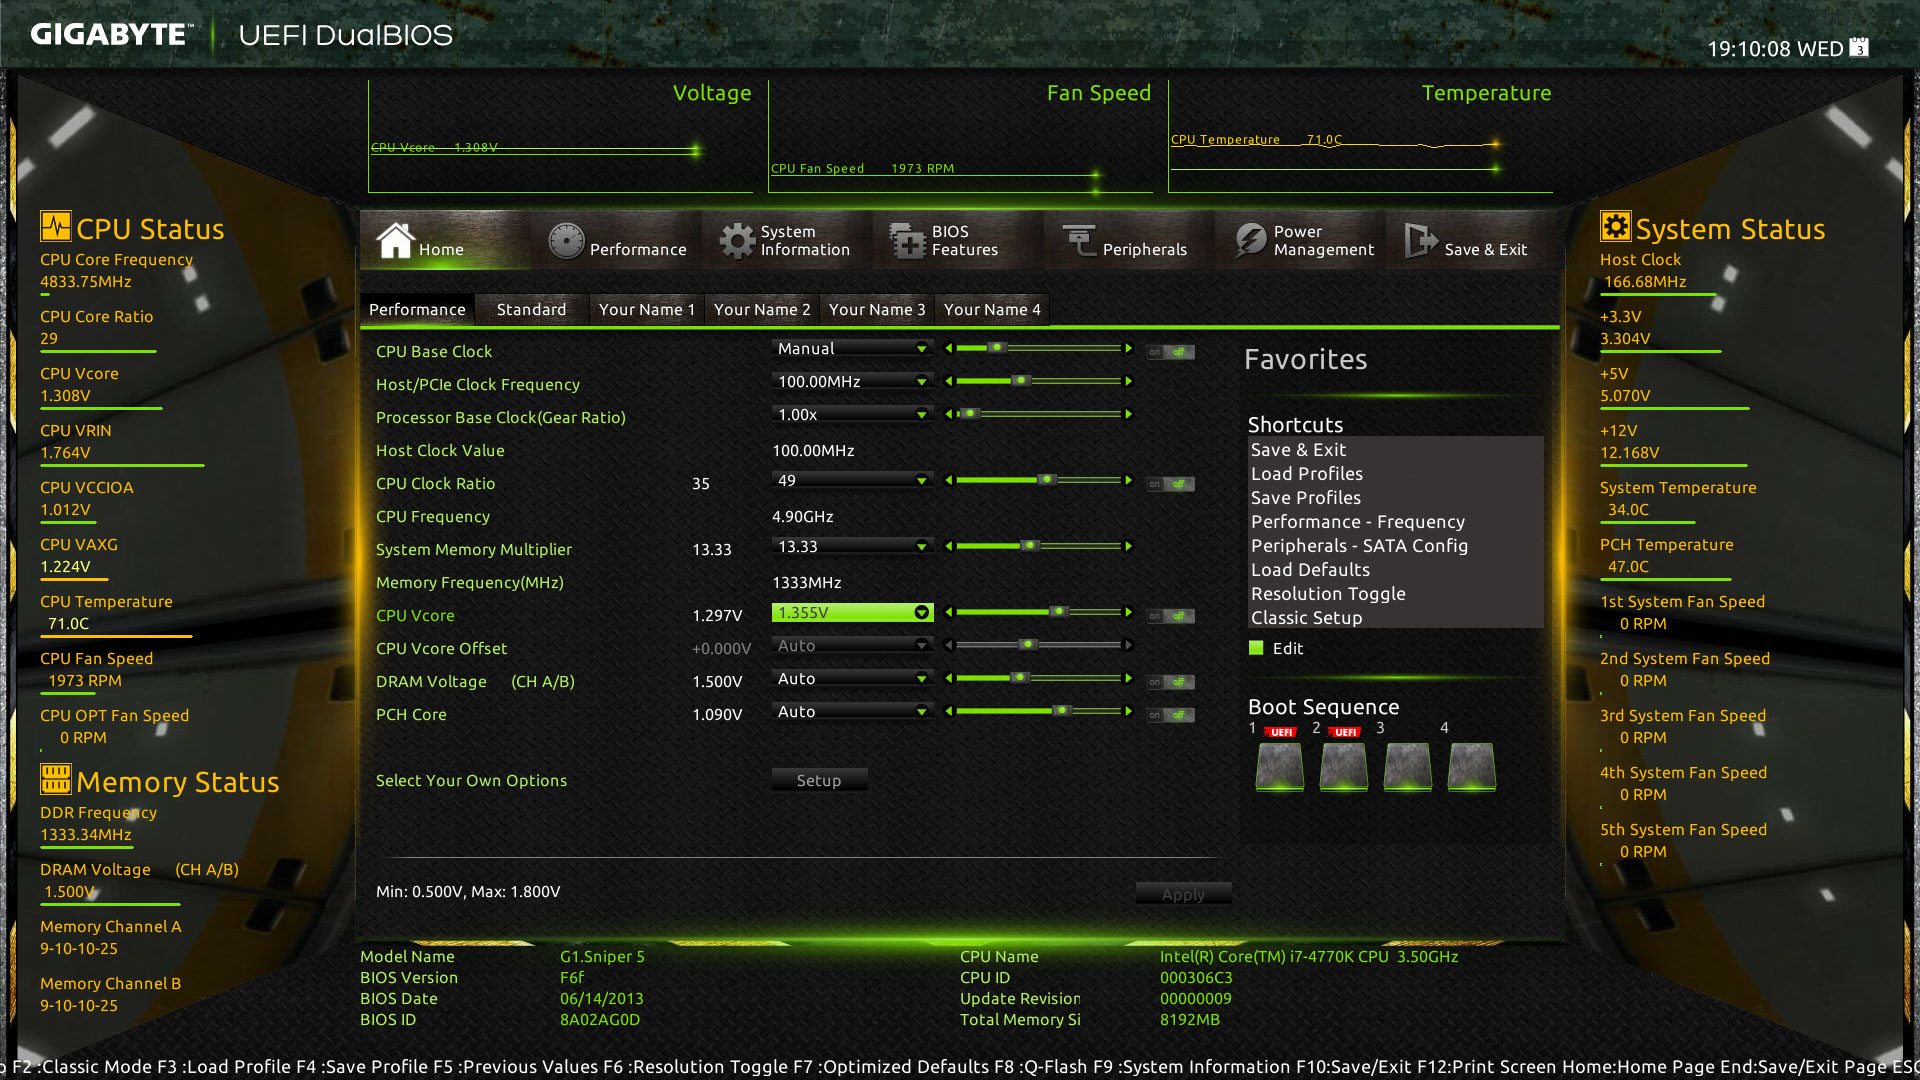
Task: Click the Power Management lightning icon
Action: [1250, 241]
